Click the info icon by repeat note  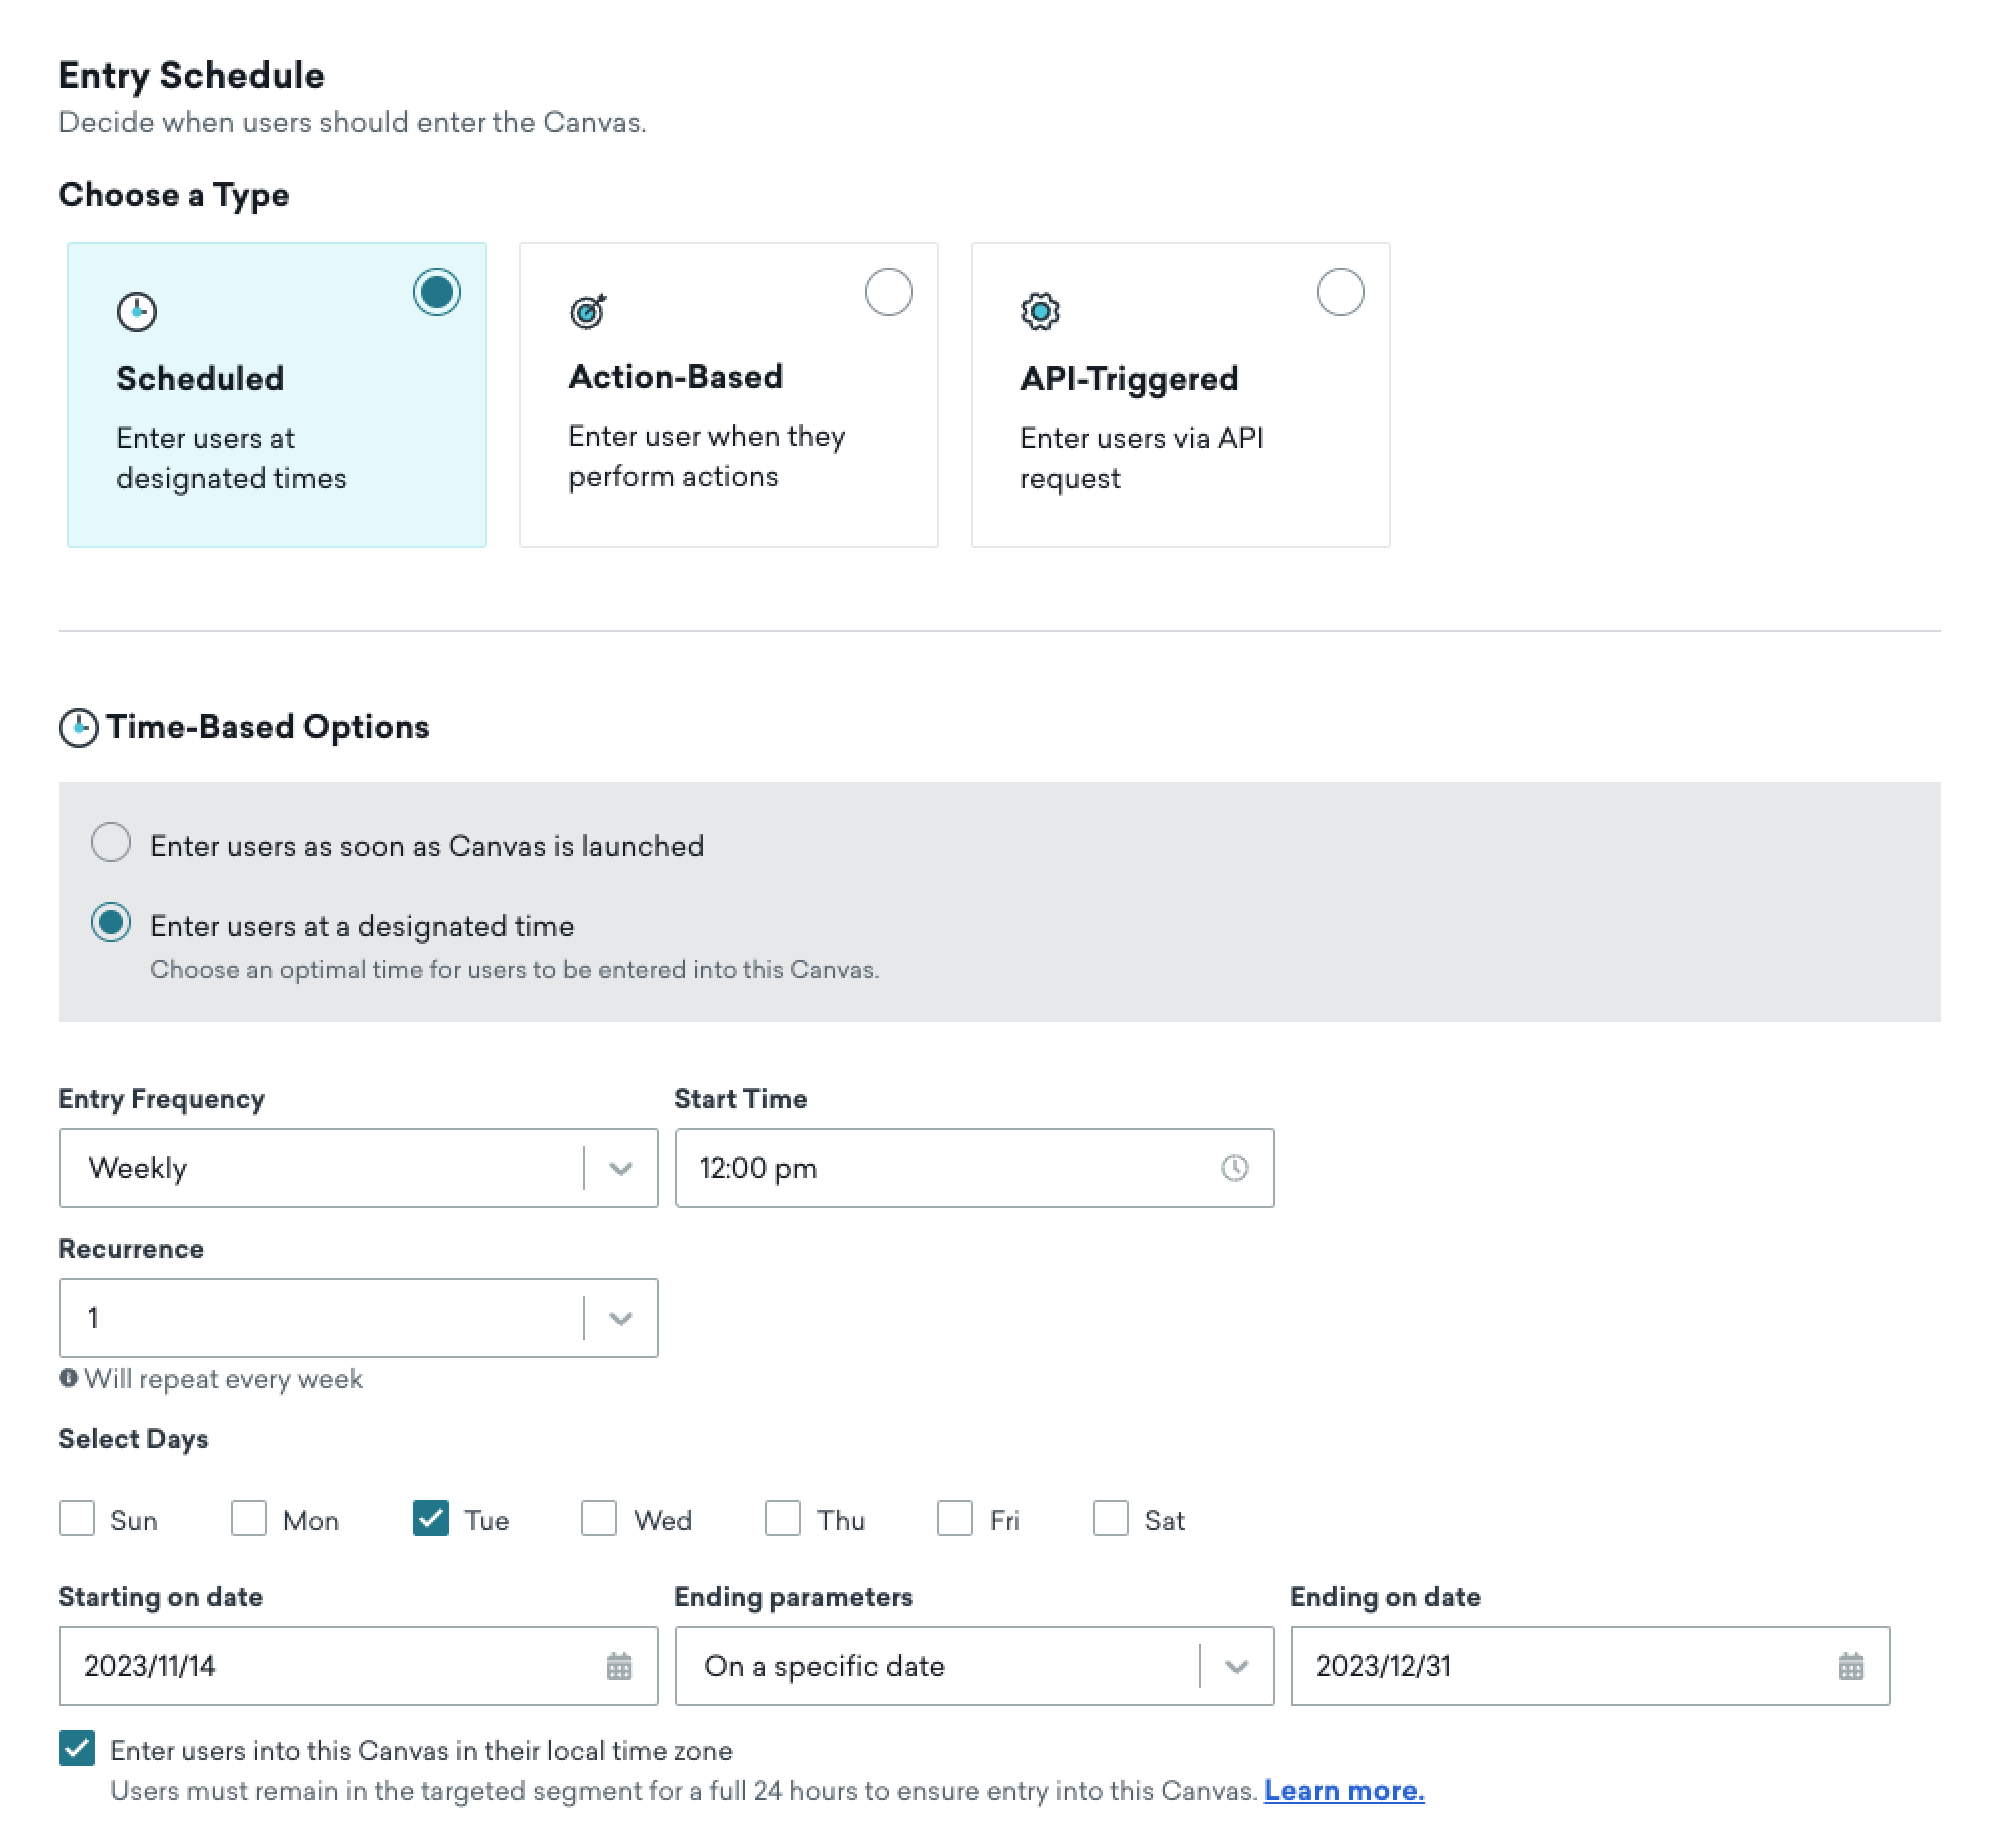(x=68, y=1378)
